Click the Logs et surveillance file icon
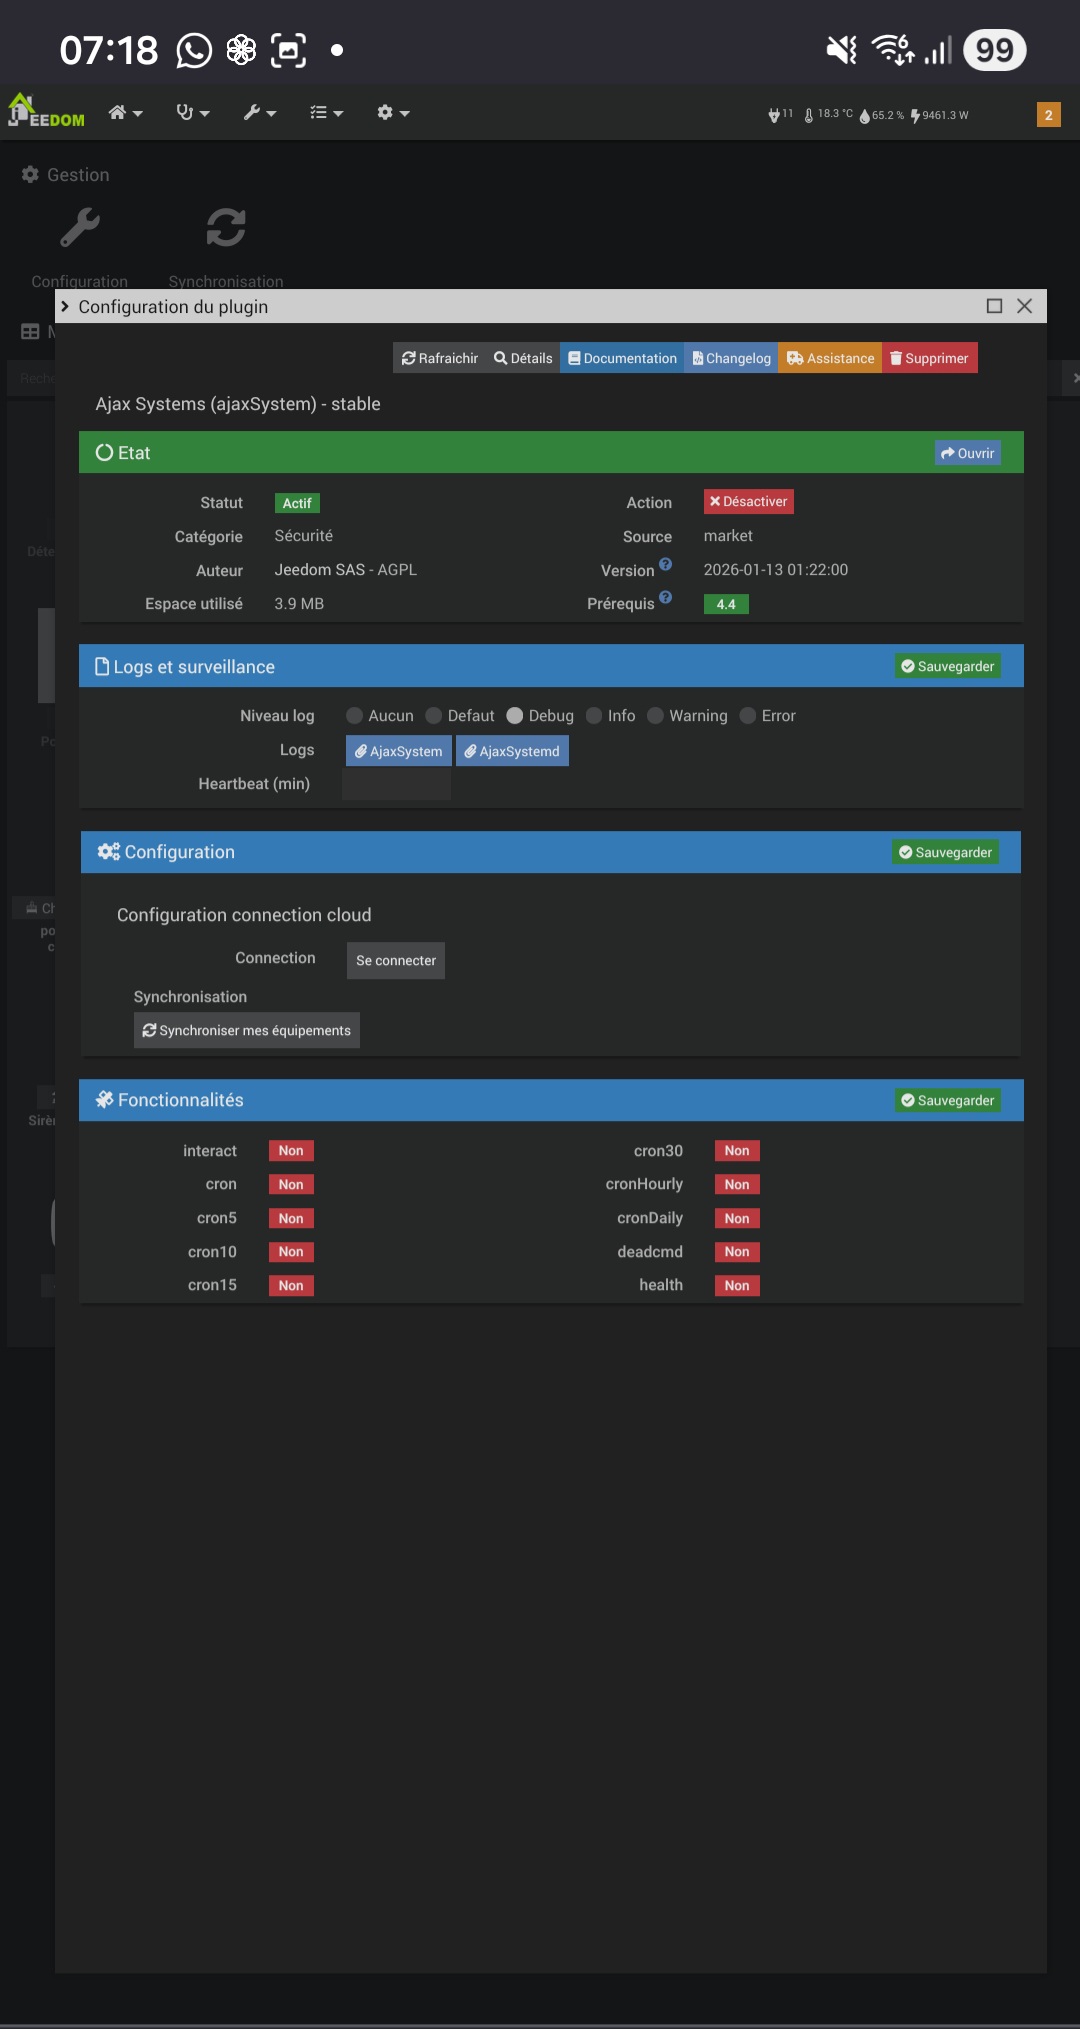Viewport: 1080px width, 2029px height. [x=102, y=666]
